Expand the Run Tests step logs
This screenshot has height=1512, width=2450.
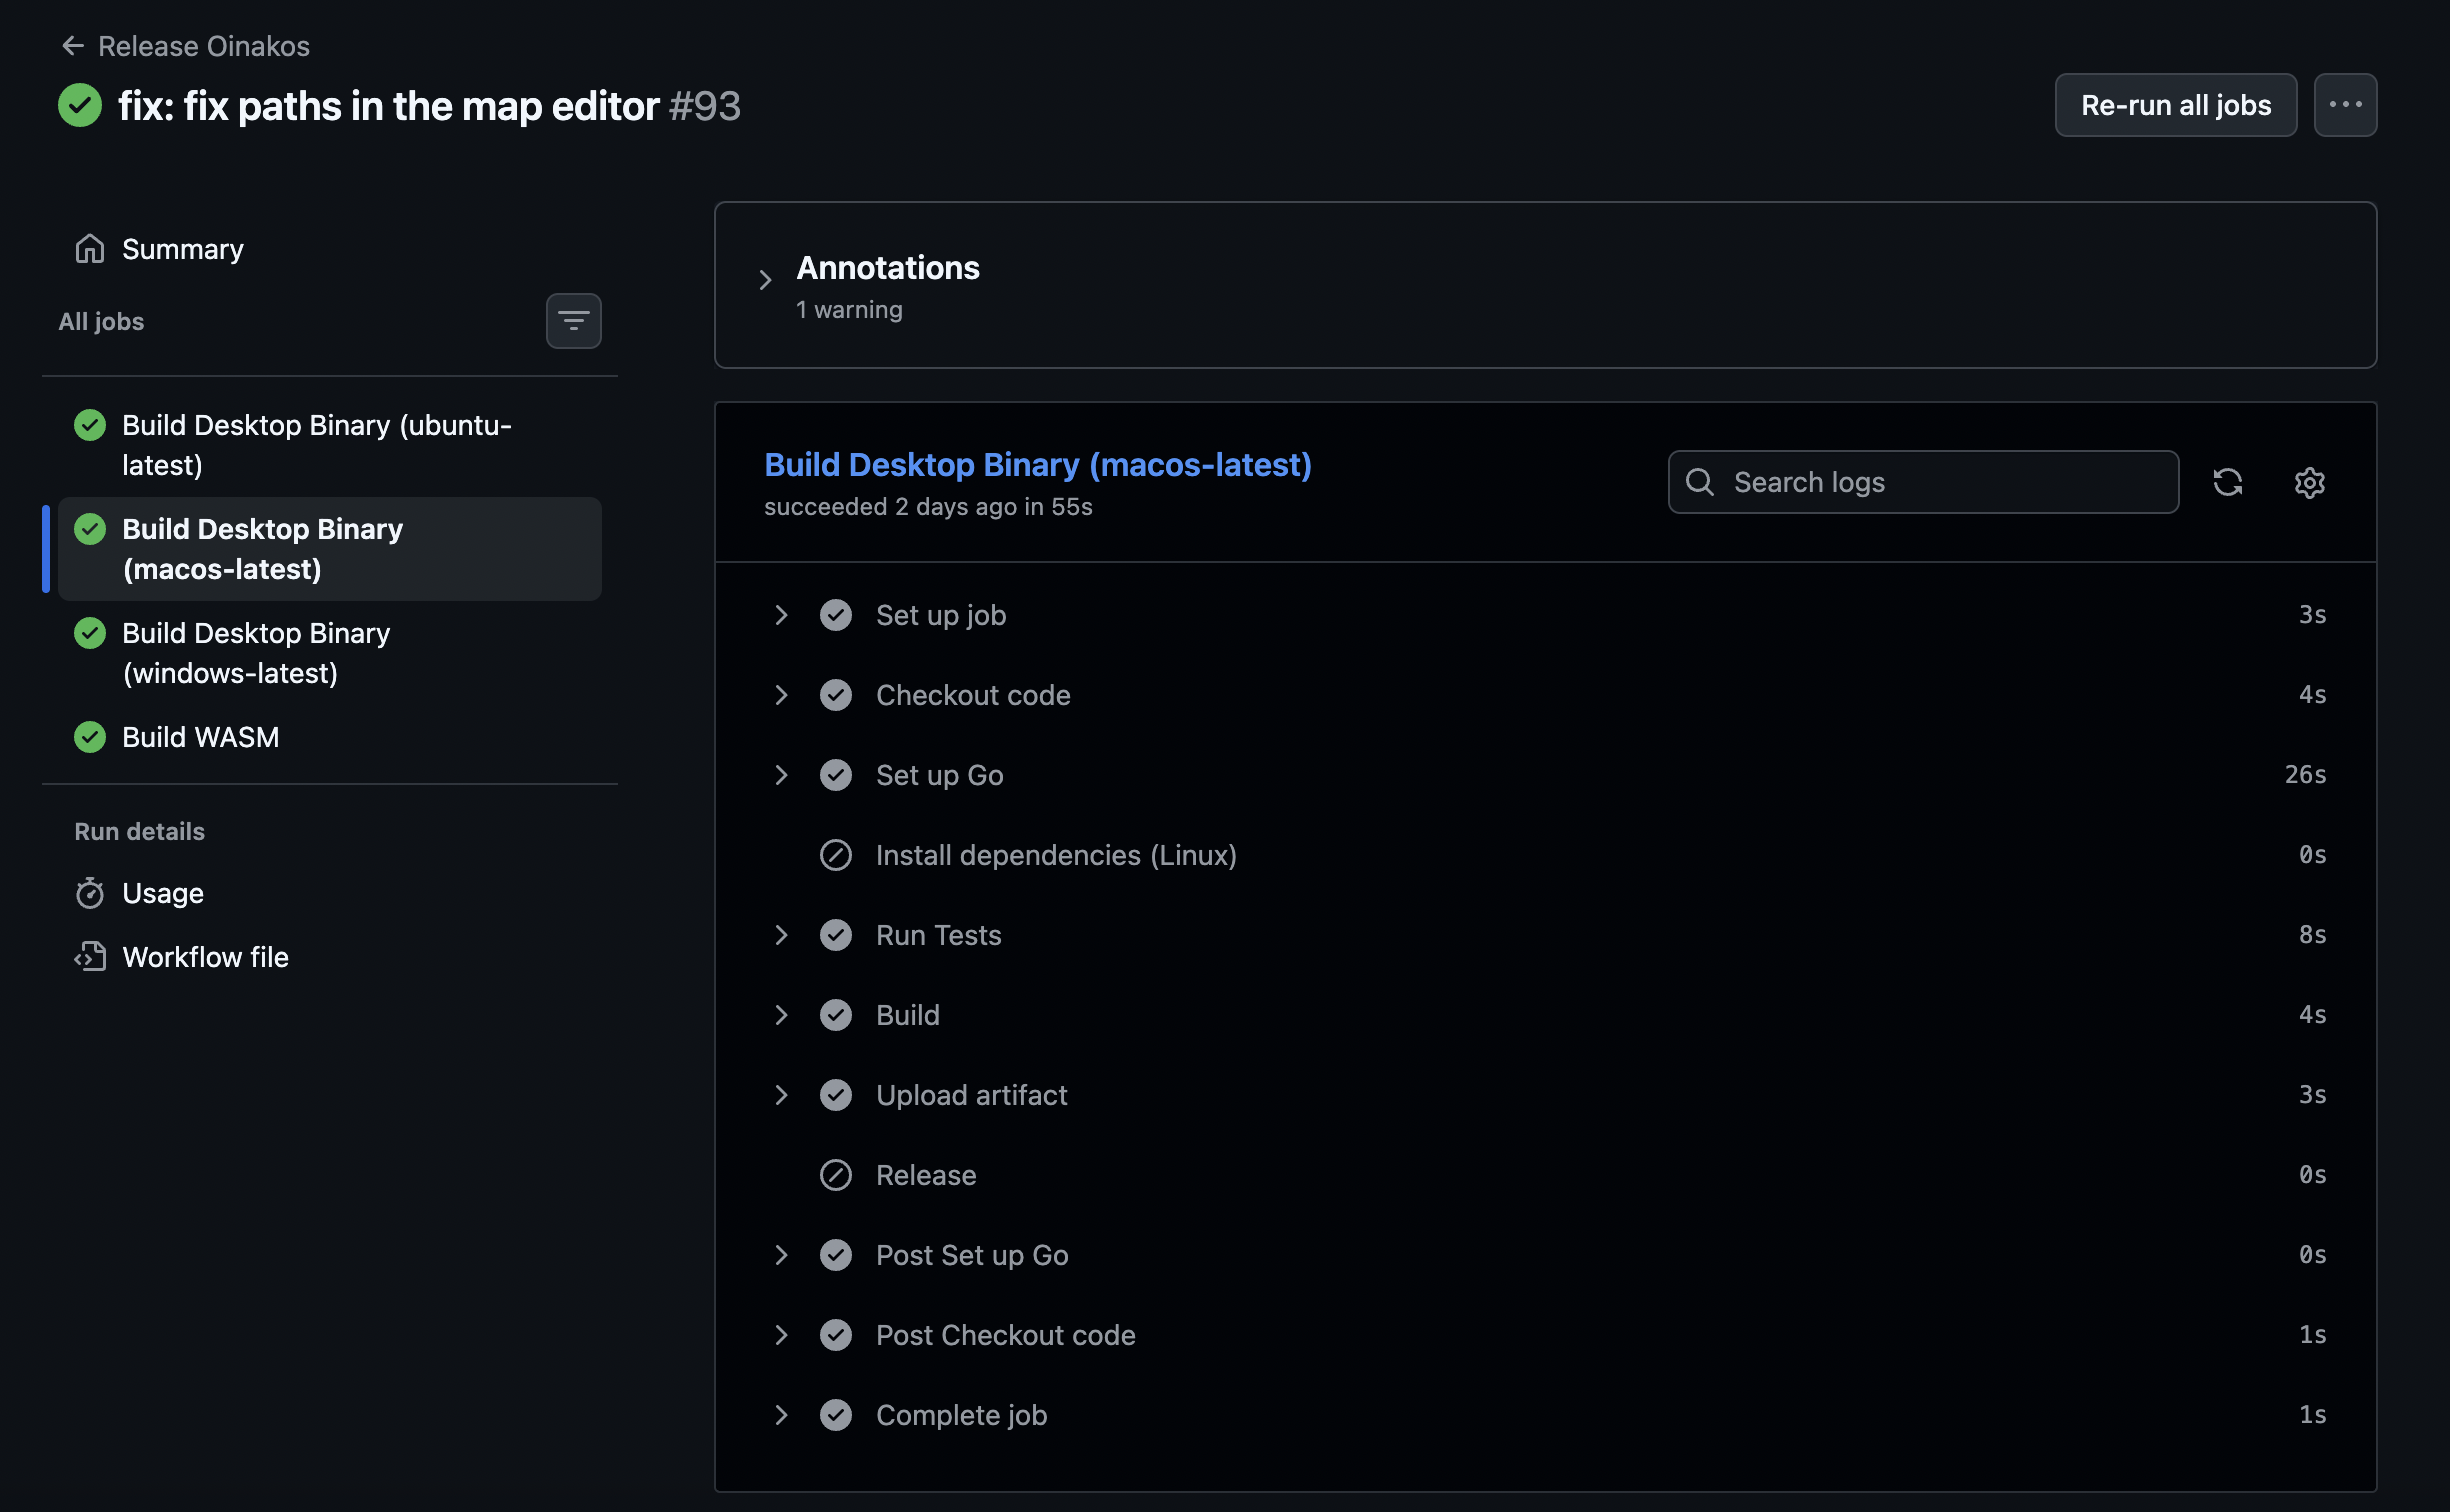[782, 934]
